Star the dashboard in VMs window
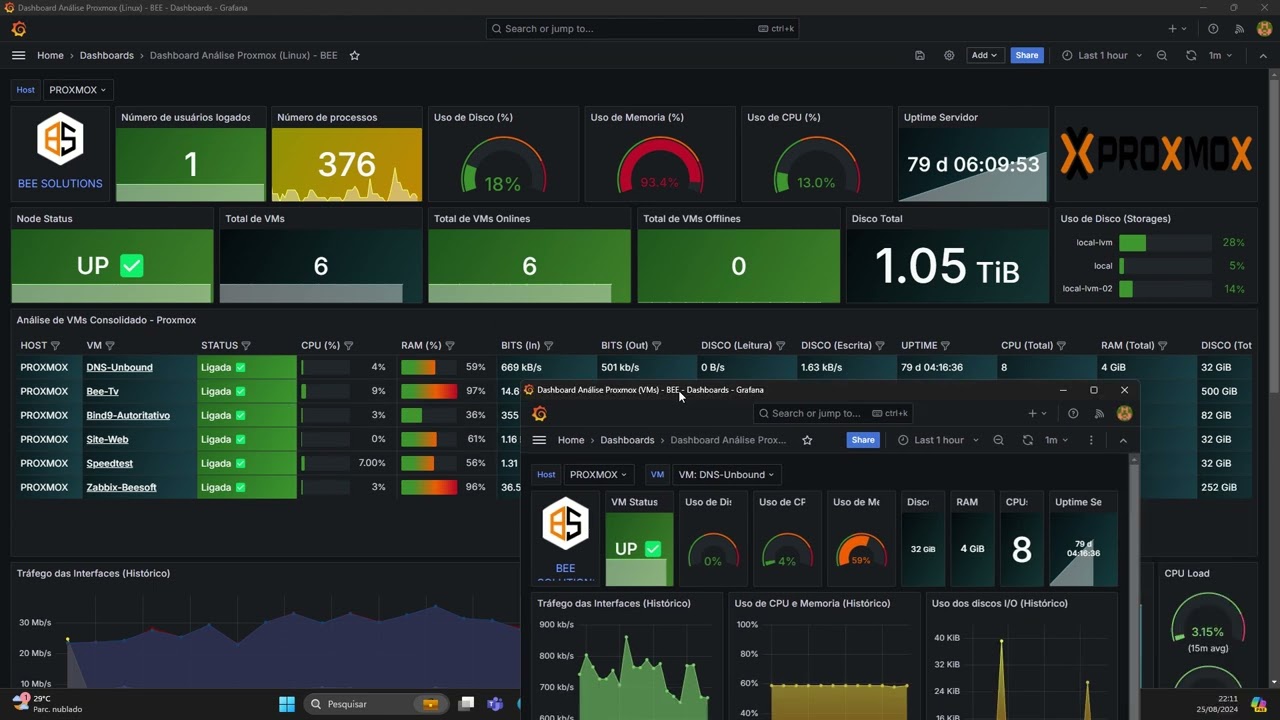Screen dimensions: 1280x720 click(x=807, y=440)
